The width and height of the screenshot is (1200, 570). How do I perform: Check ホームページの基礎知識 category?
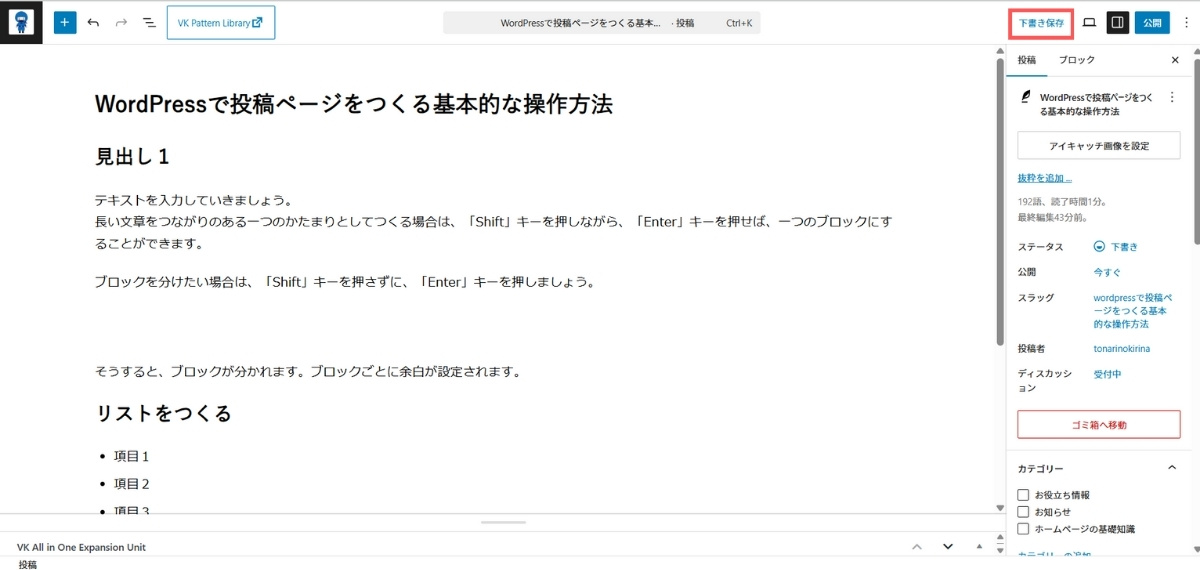tap(1023, 529)
